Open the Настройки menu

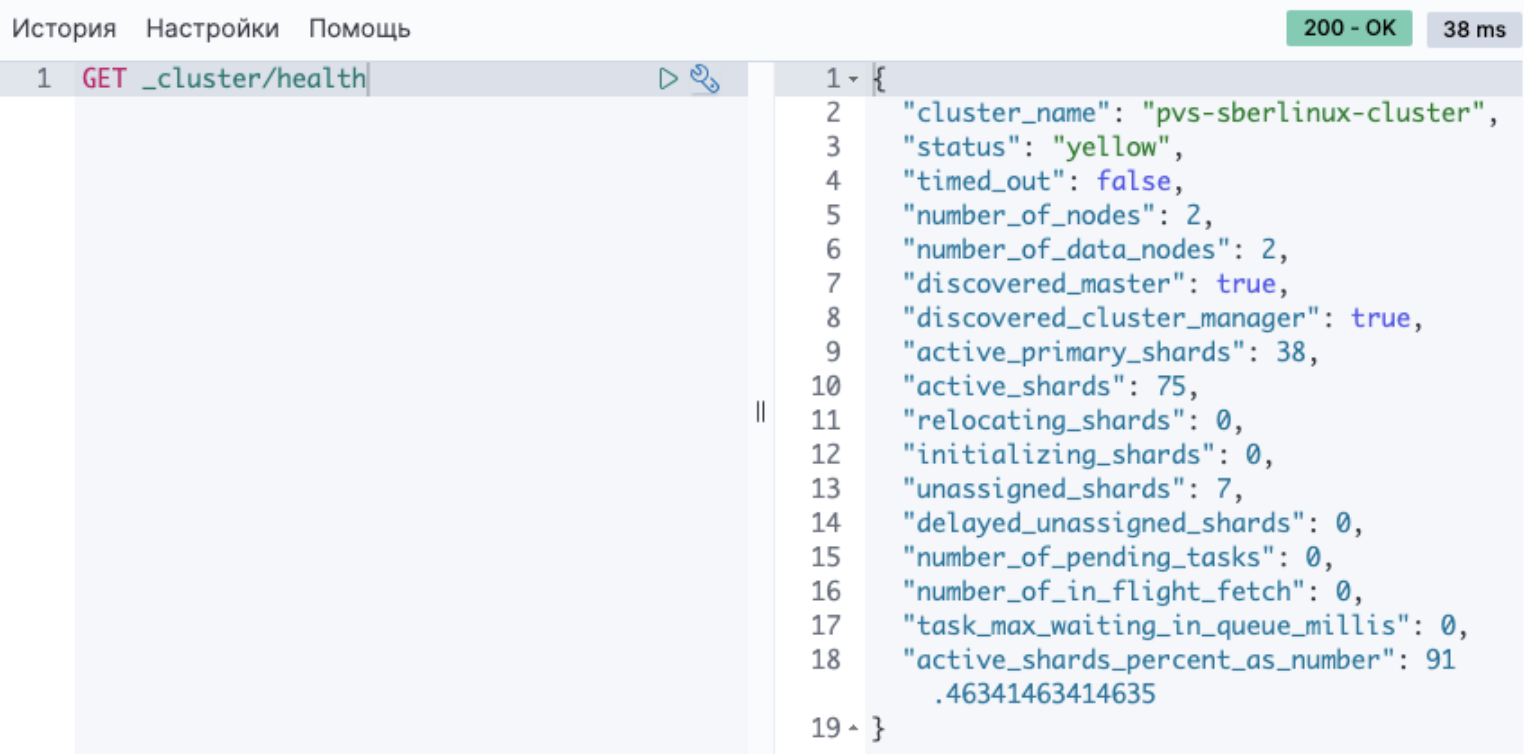click(212, 29)
